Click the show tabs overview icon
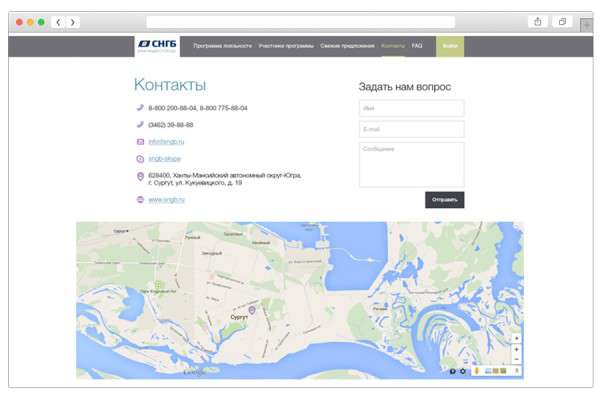This screenshot has height=400, width=600. [562, 22]
